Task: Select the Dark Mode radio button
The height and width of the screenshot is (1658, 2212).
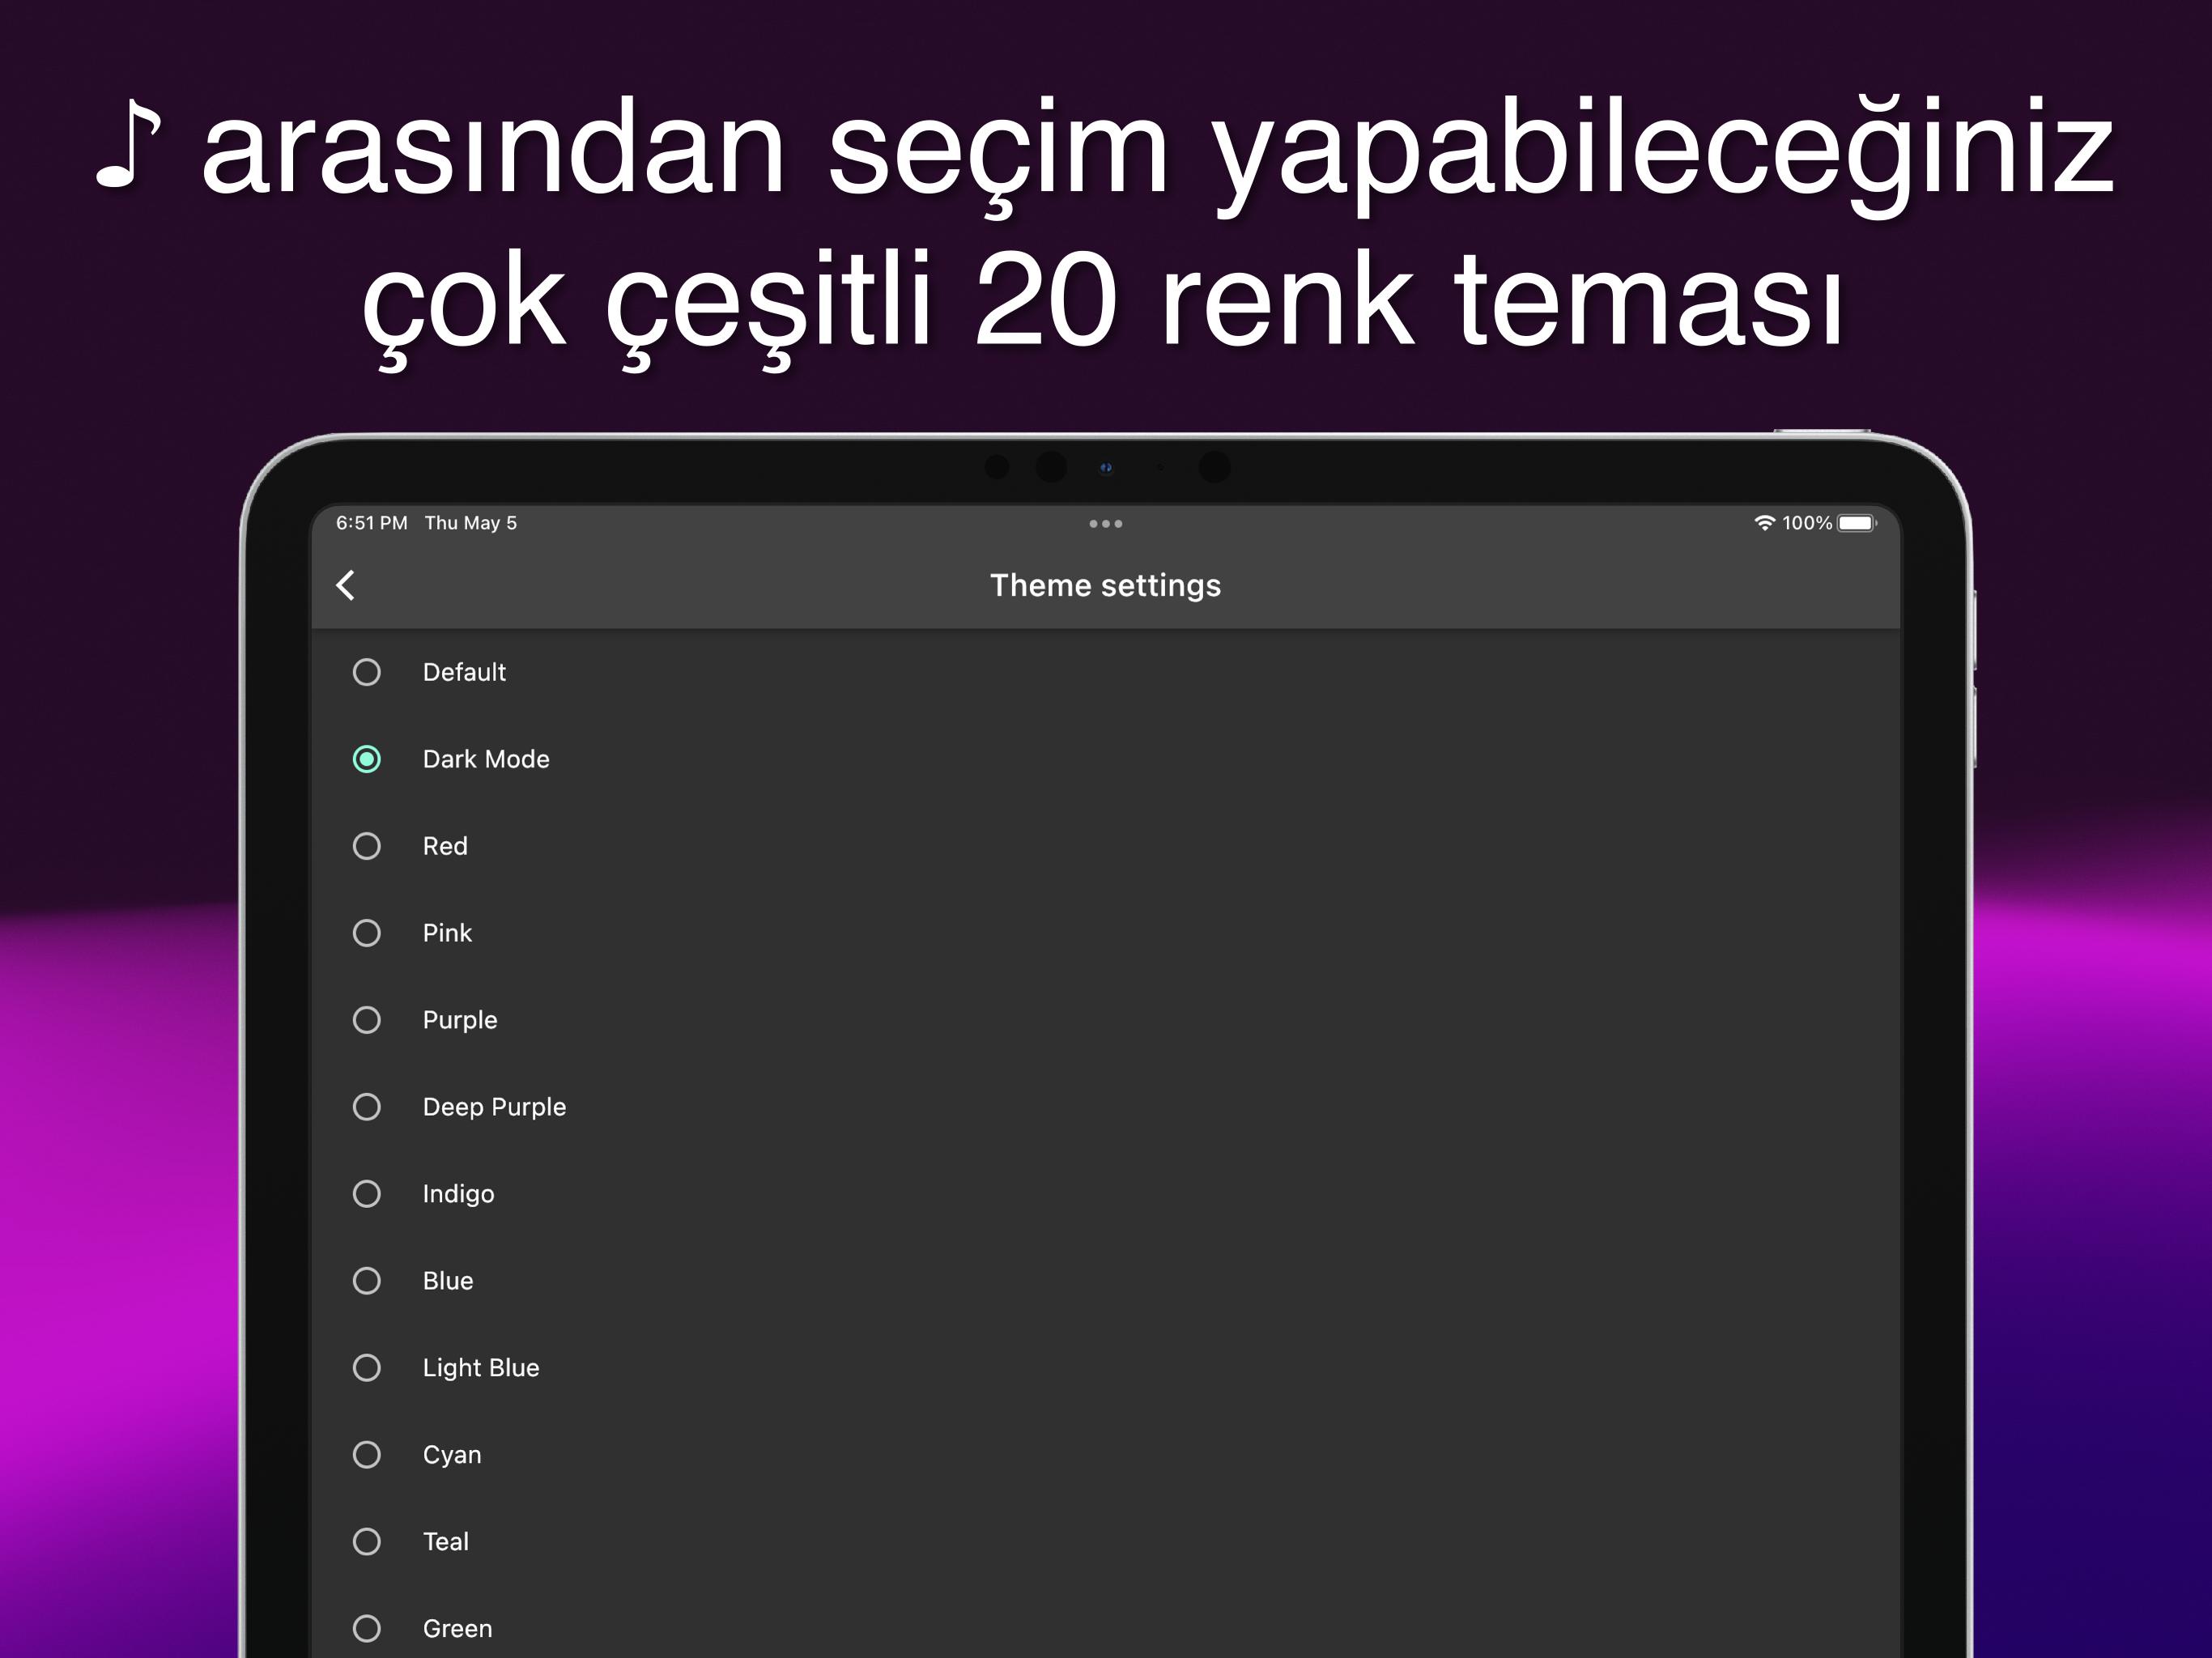Action: [x=367, y=759]
